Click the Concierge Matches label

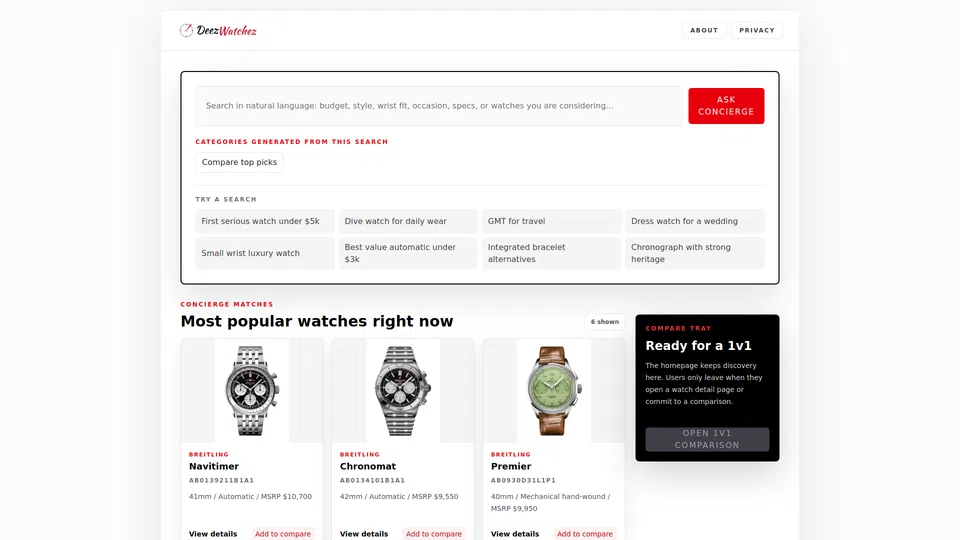[227, 304]
